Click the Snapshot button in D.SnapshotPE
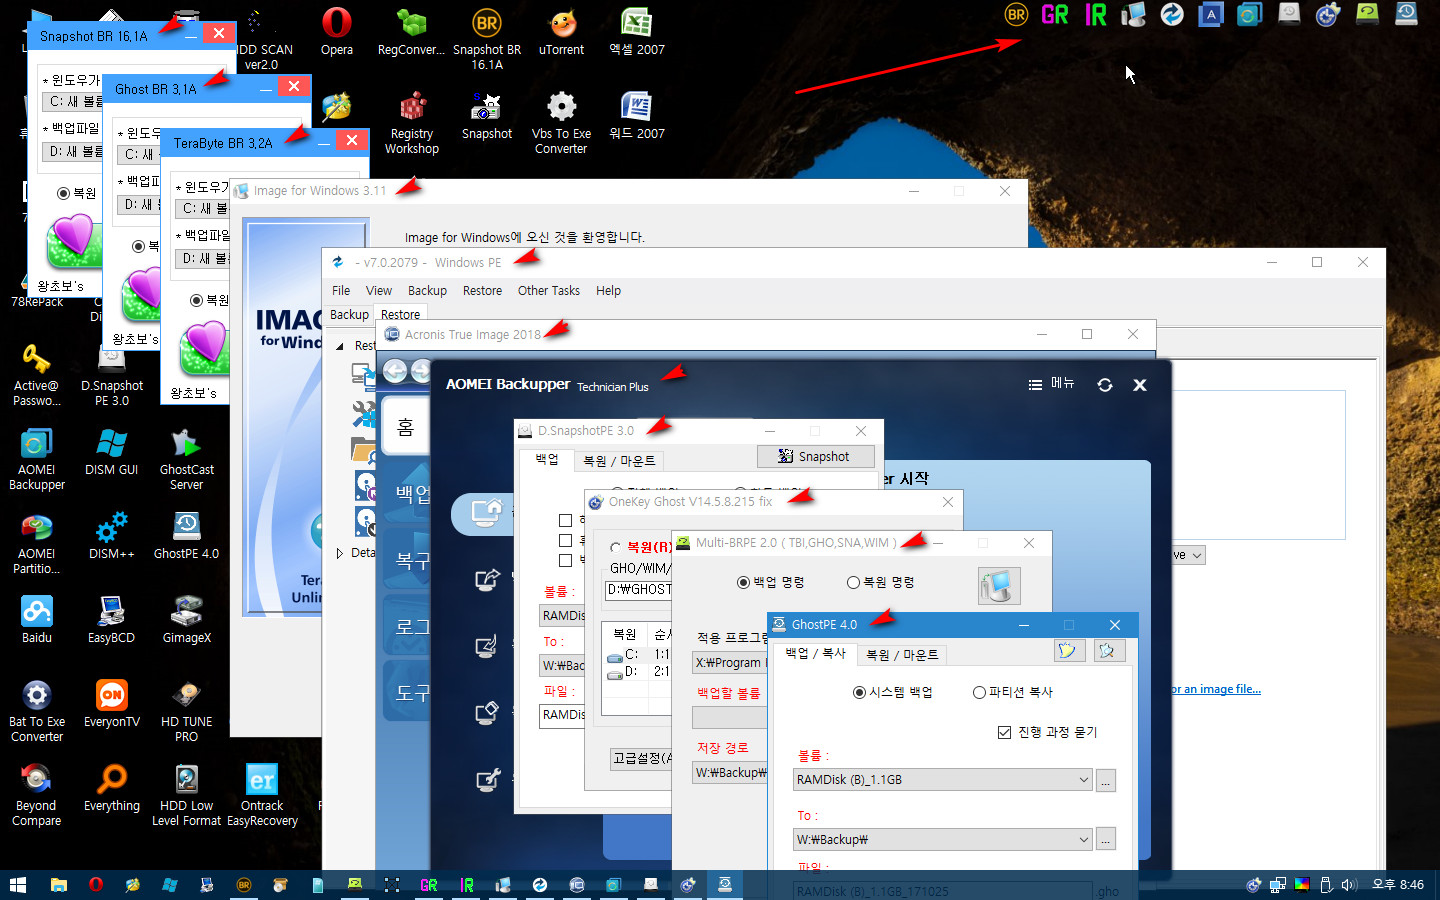The height and width of the screenshot is (900, 1440). pos(815,457)
